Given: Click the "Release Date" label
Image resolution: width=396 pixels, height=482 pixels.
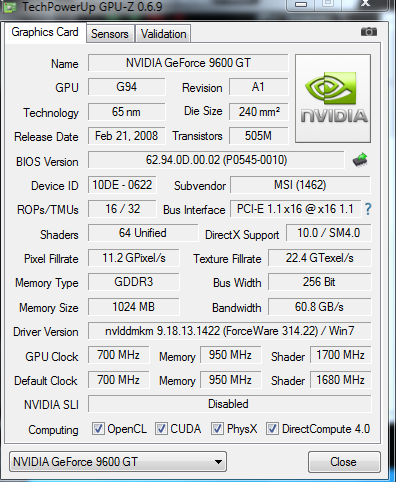Looking at the screenshot, I should pos(46,137).
